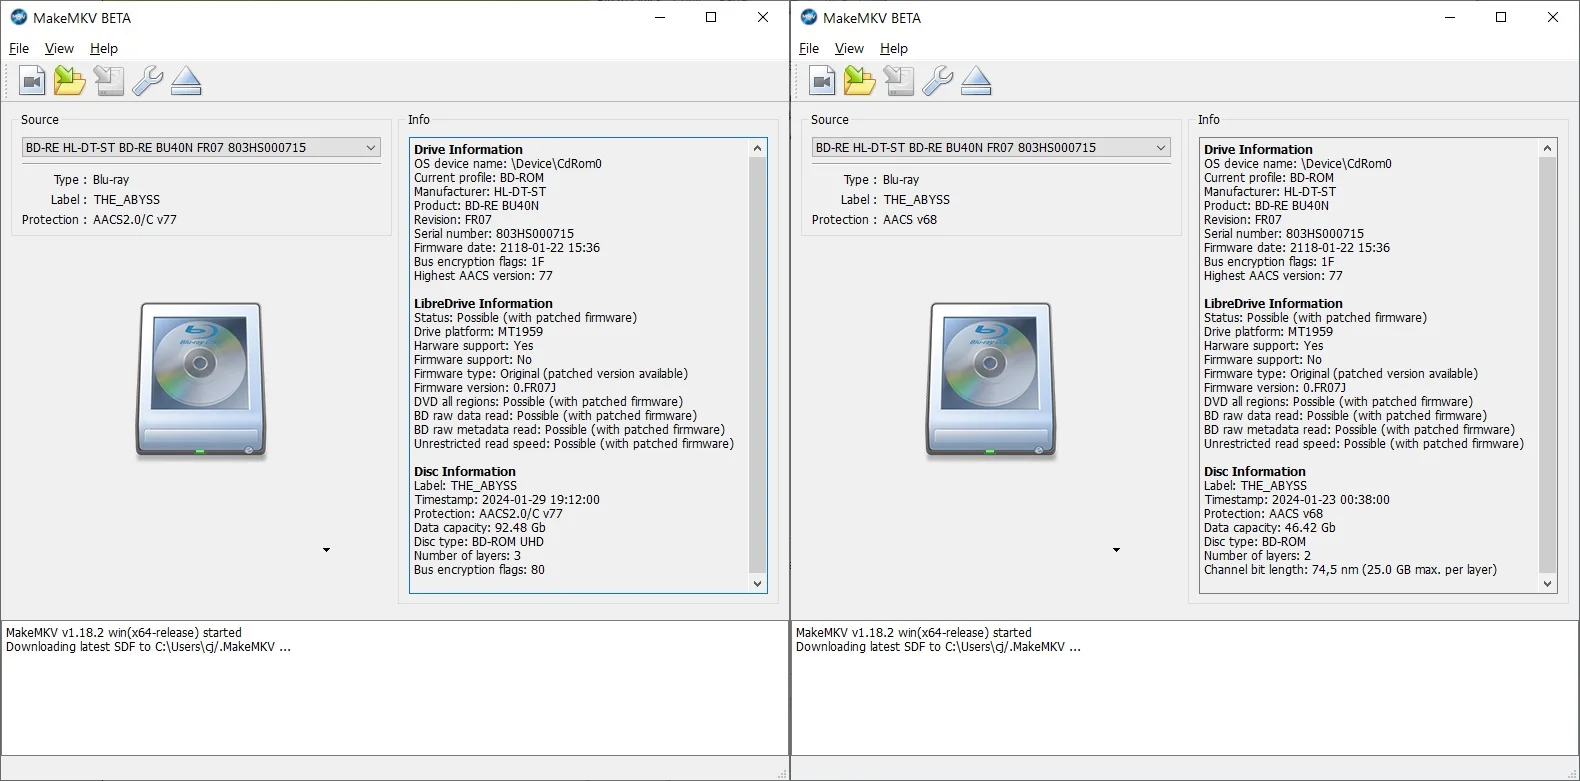Click "Timestamp: 2024-01-29 19:12:00" line

coord(507,500)
